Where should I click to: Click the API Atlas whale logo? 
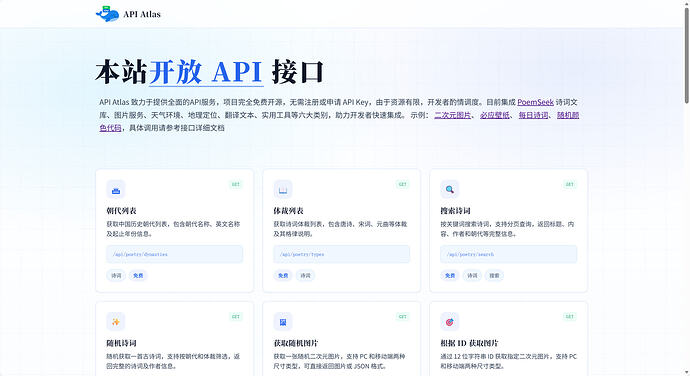tap(107, 14)
